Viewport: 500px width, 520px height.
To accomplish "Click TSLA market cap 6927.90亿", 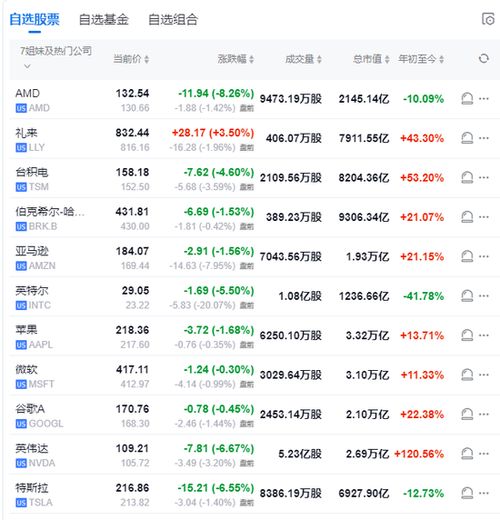I will [364, 493].
